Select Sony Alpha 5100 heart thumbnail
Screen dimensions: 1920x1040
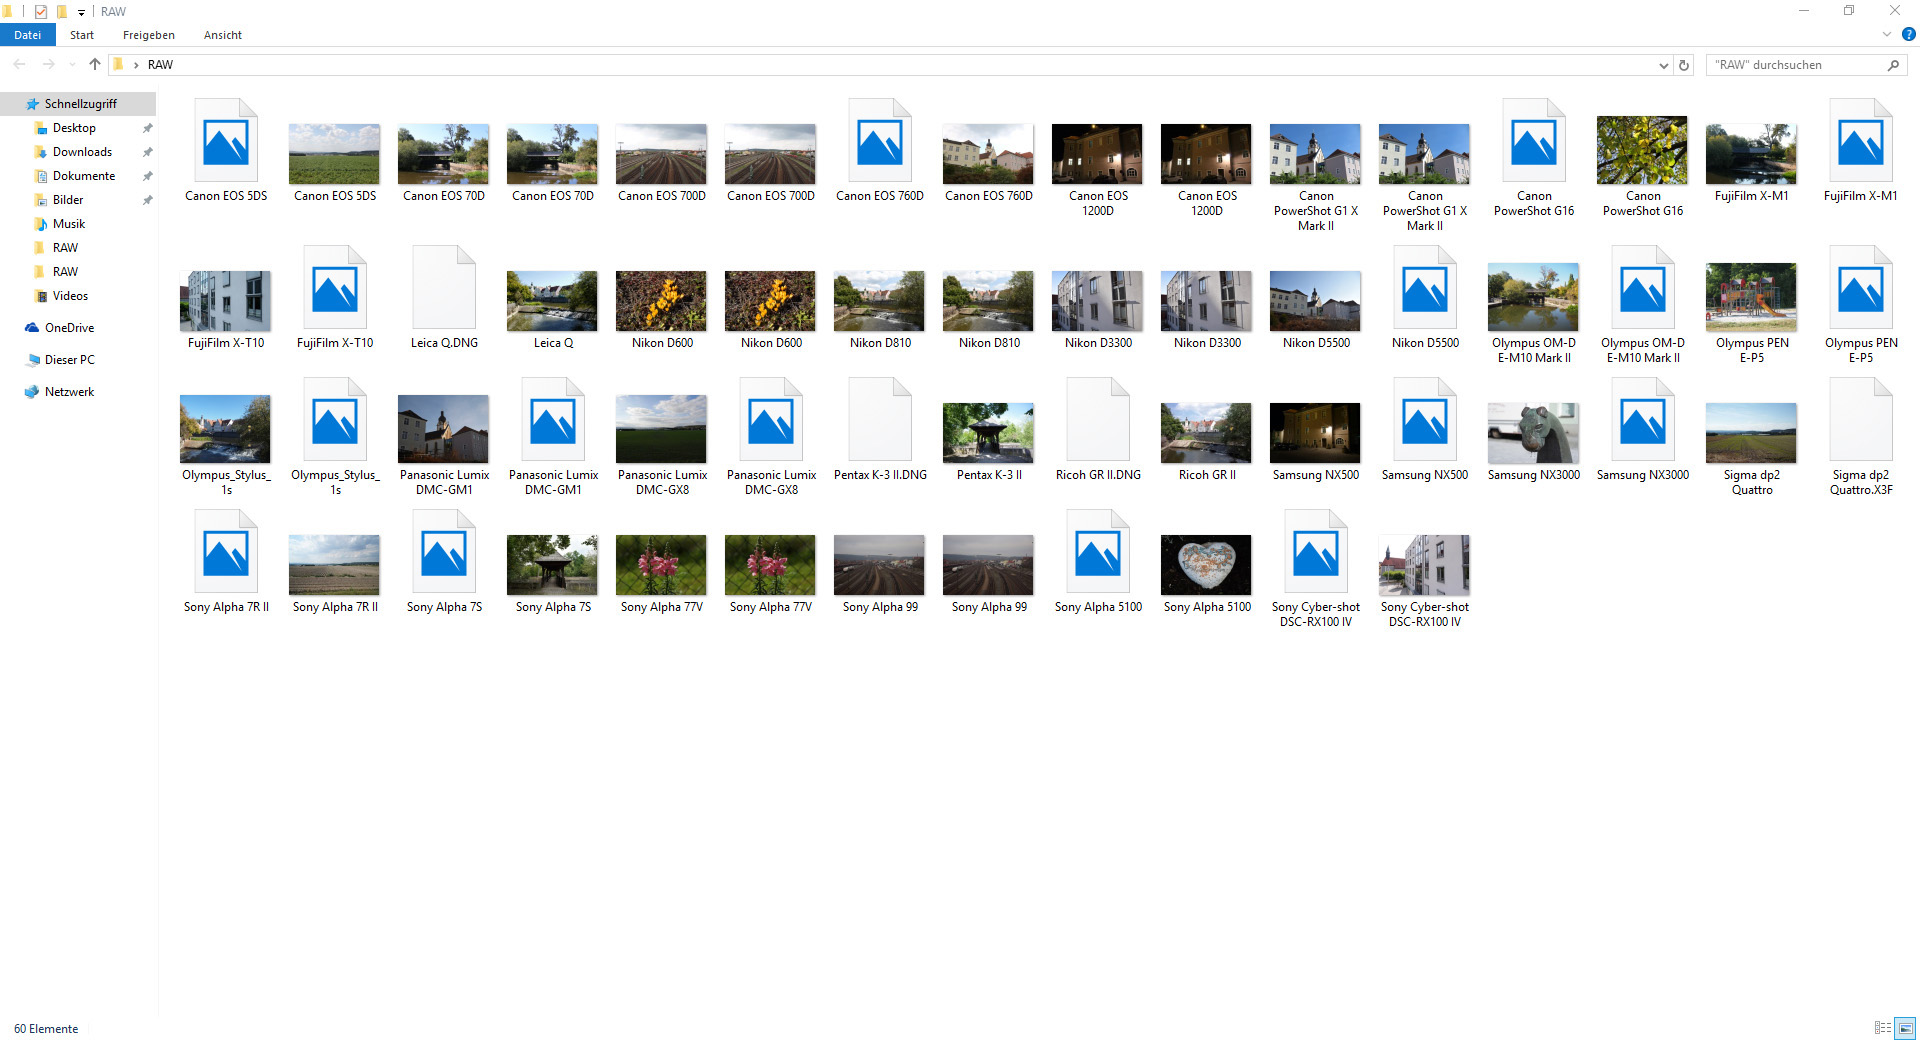pos(1207,565)
